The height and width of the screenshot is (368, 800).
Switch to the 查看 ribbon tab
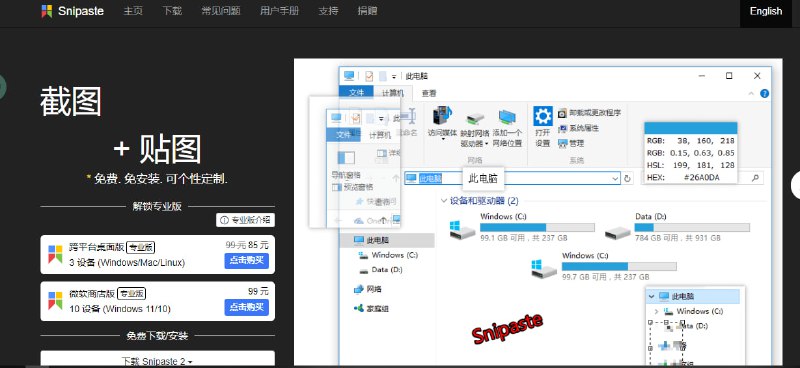pyautogui.click(x=429, y=93)
